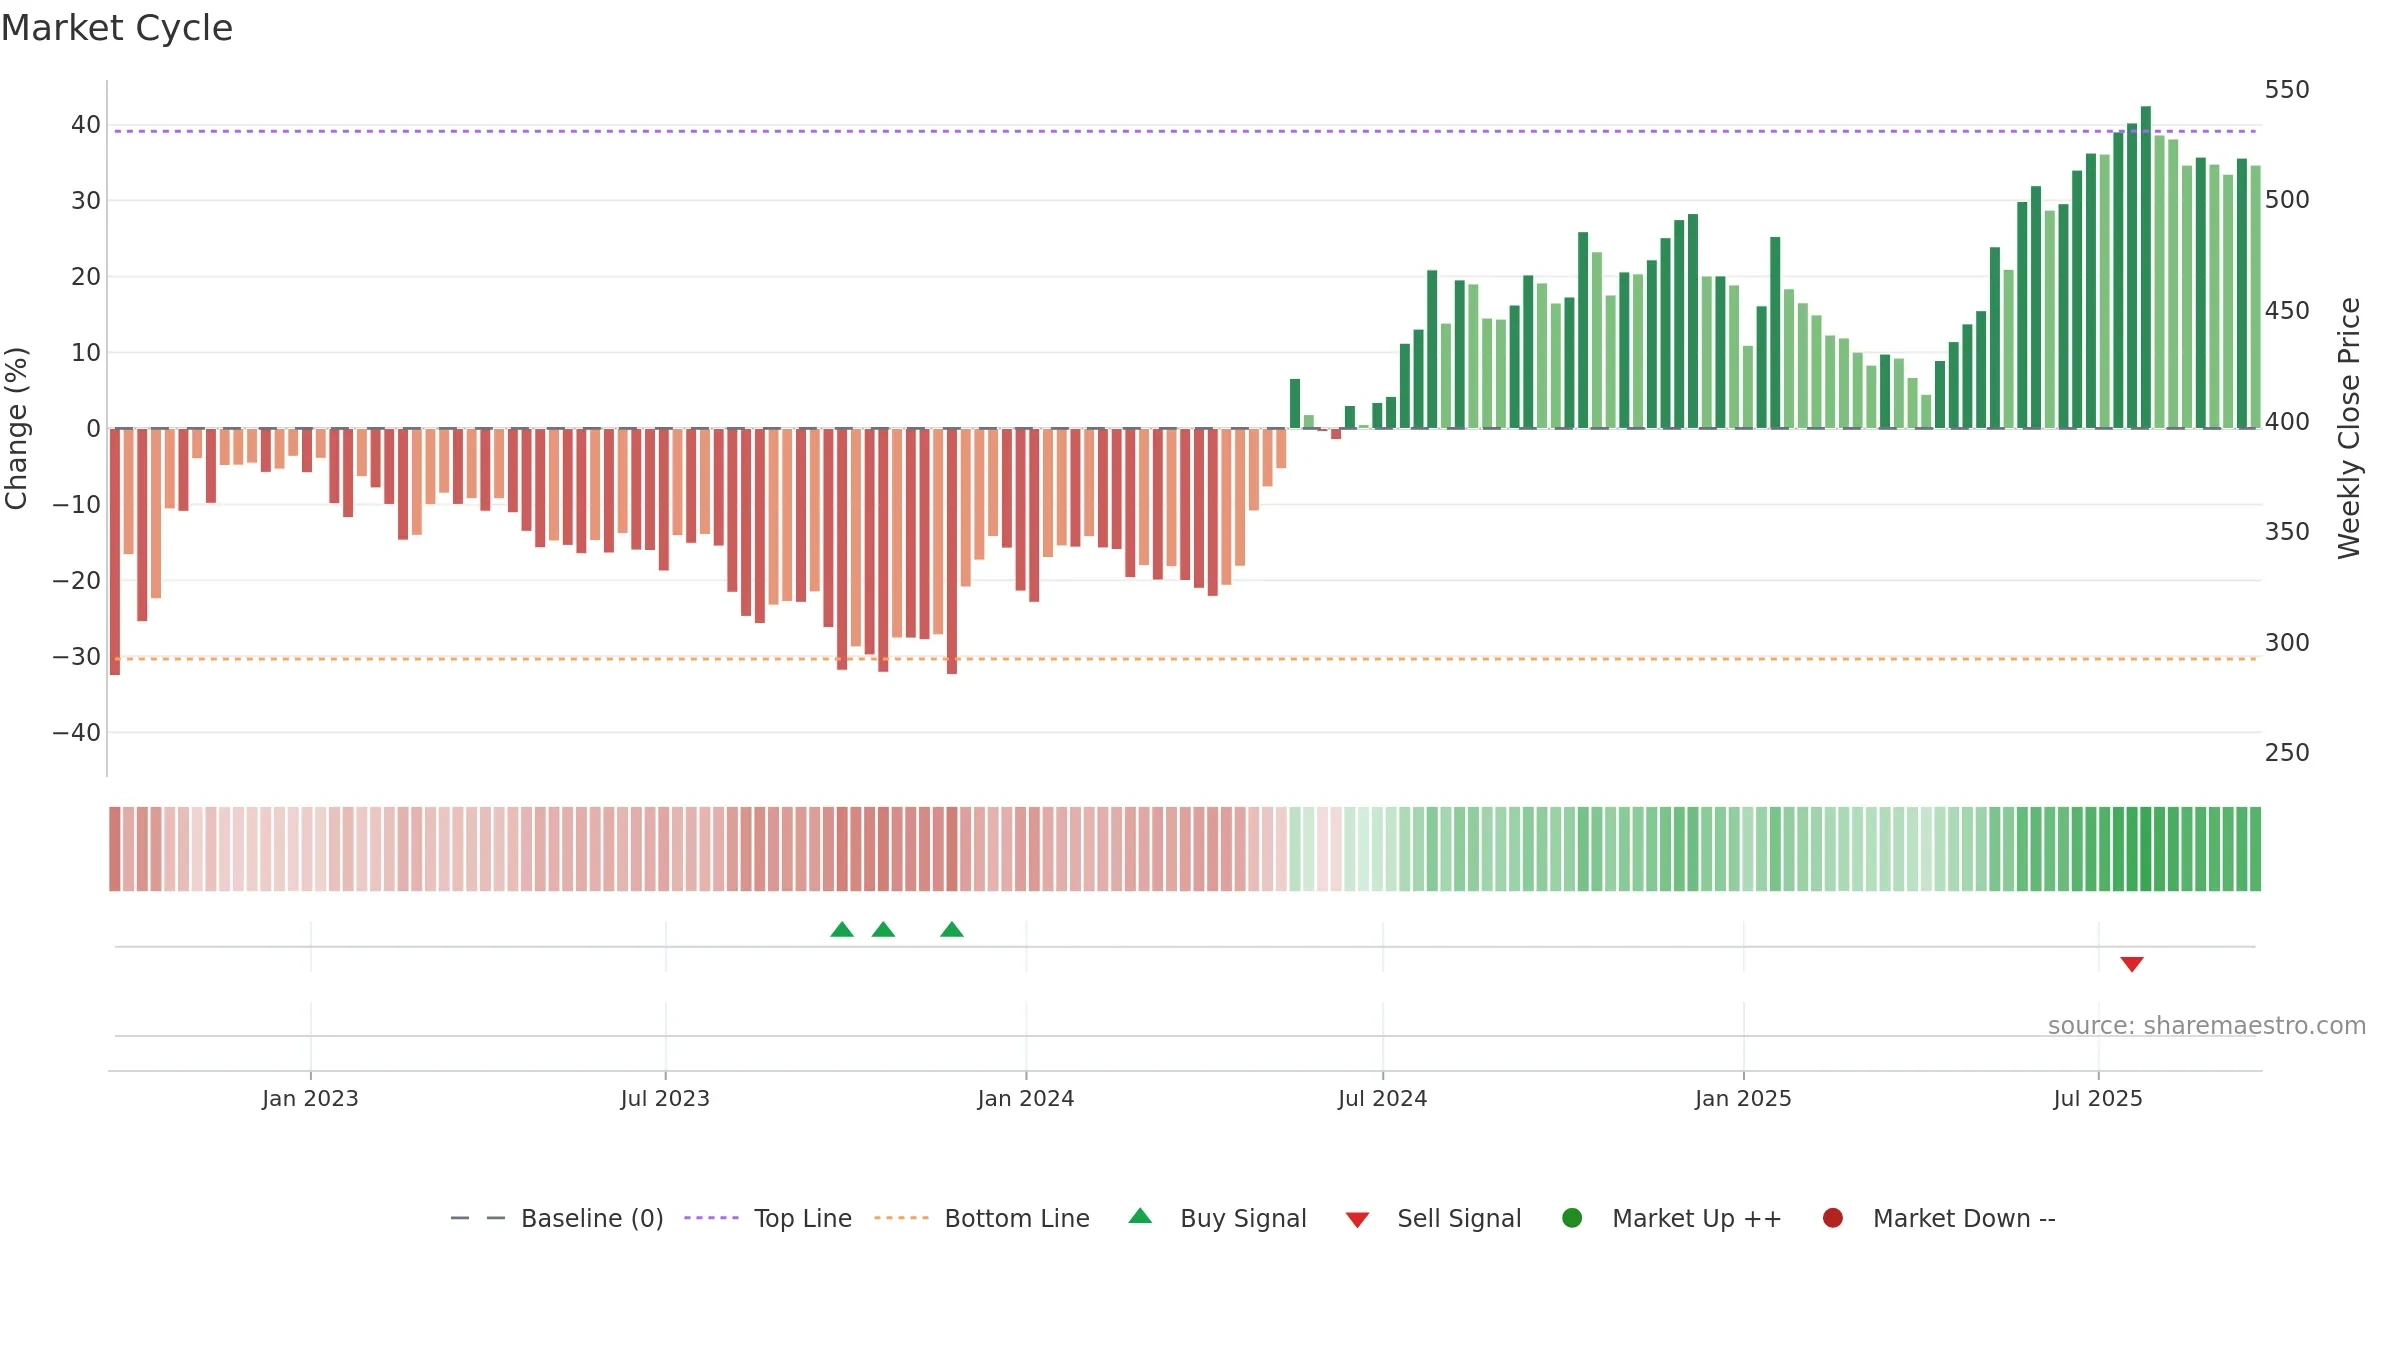
Task: Click the darkest green cell in heat strip
Action: click(x=2146, y=849)
